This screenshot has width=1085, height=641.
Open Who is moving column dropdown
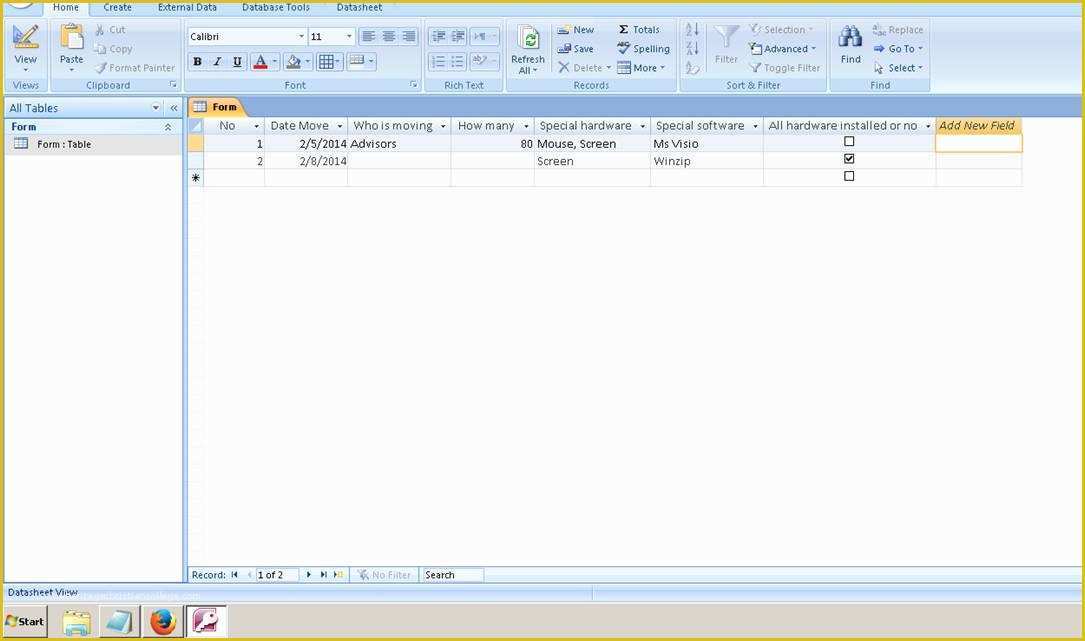[443, 126]
